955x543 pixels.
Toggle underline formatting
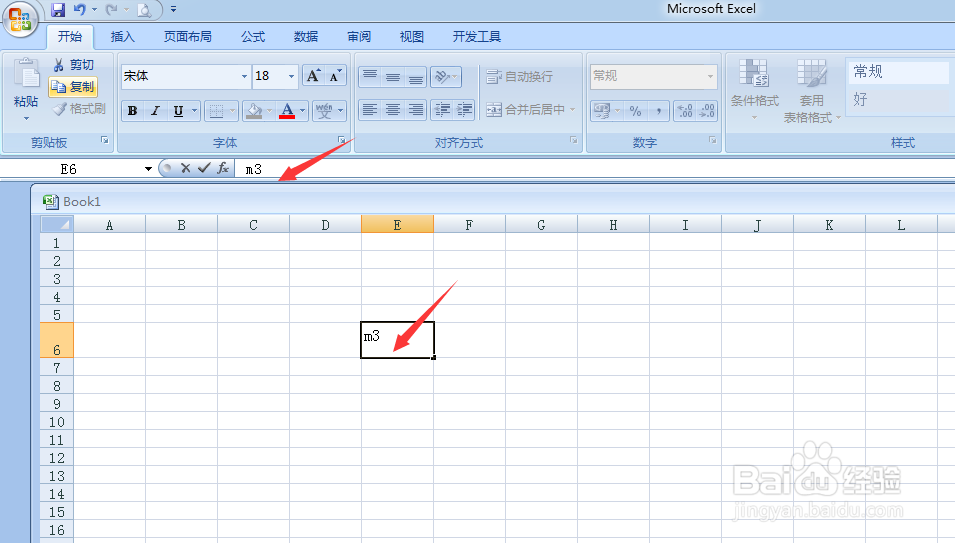178,111
